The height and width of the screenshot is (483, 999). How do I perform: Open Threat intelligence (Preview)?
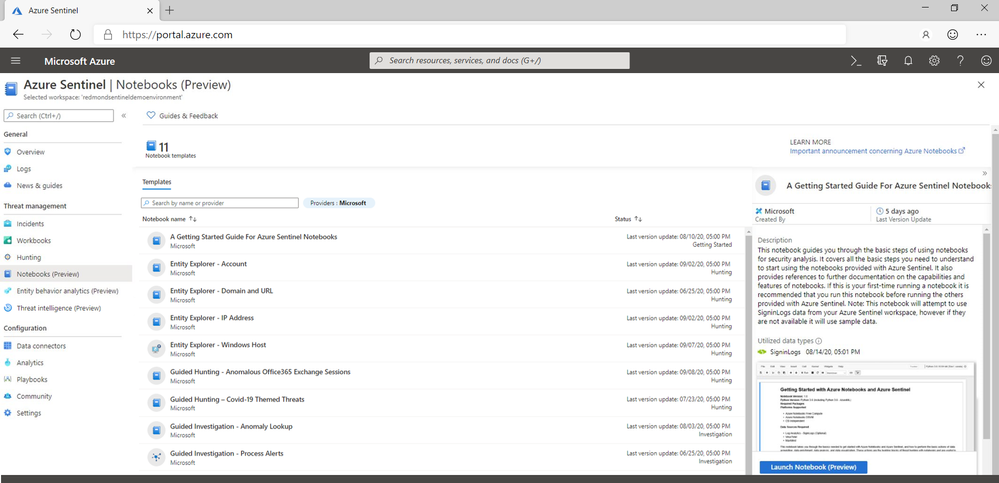[59, 308]
